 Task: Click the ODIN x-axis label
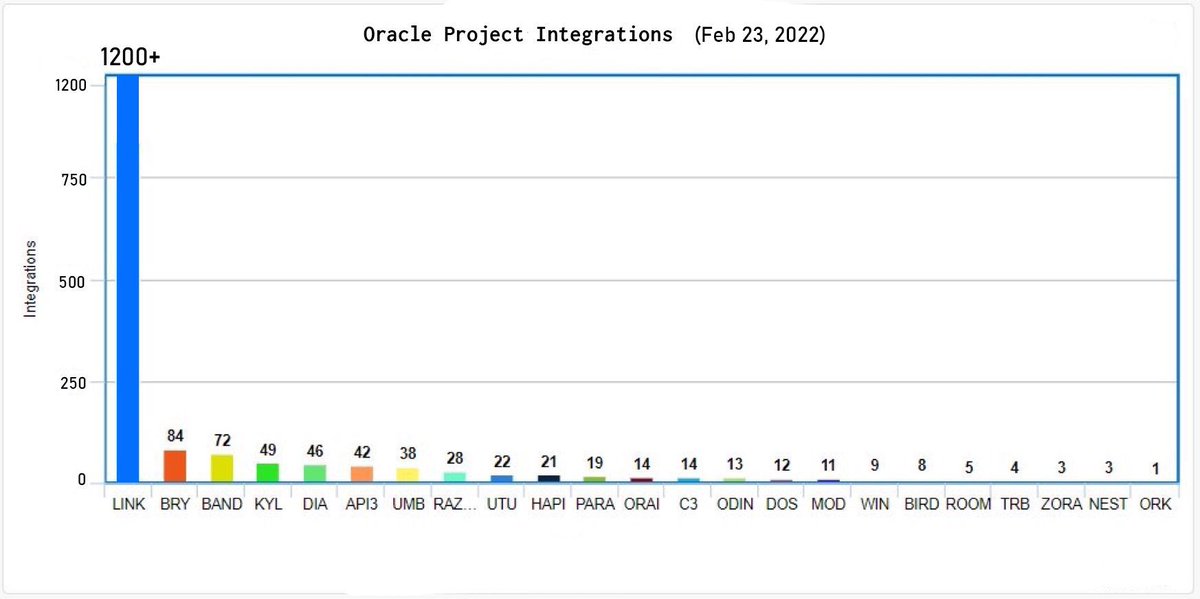[x=735, y=504]
